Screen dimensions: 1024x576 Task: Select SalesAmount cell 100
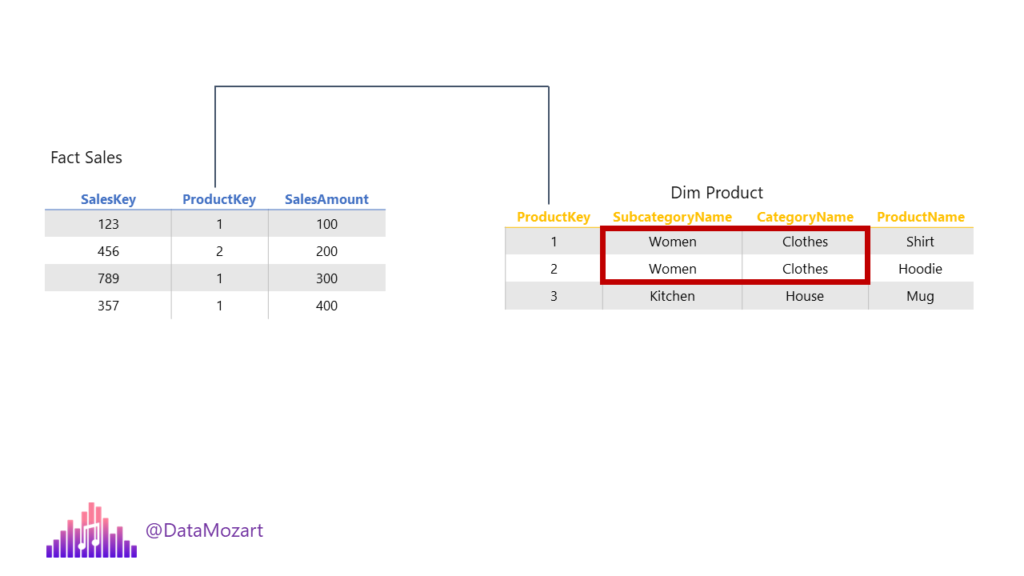[x=327, y=224]
